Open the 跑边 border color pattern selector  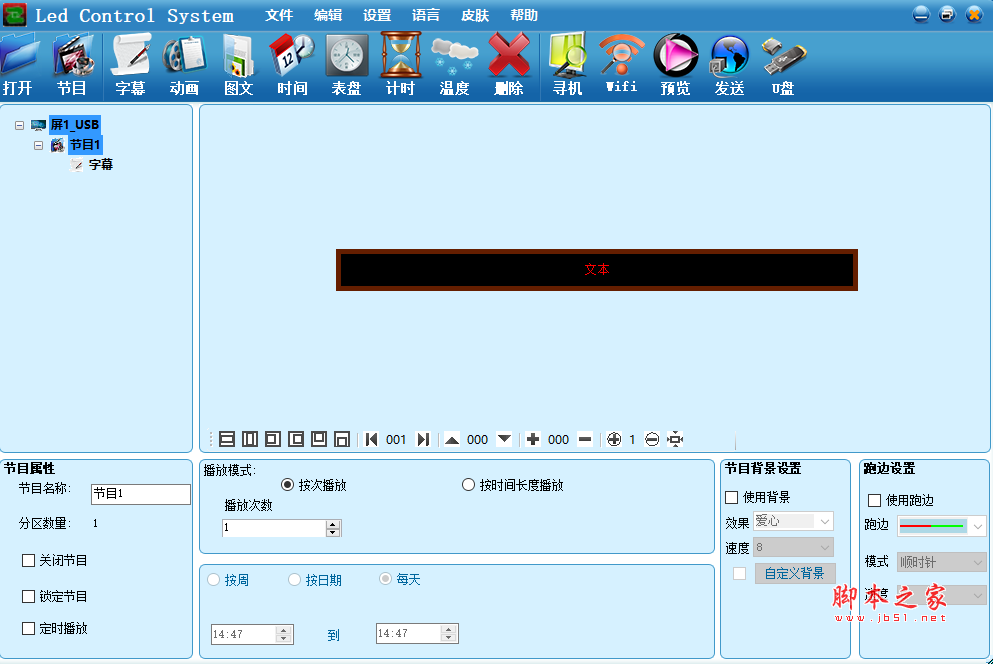(x=941, y=525)
